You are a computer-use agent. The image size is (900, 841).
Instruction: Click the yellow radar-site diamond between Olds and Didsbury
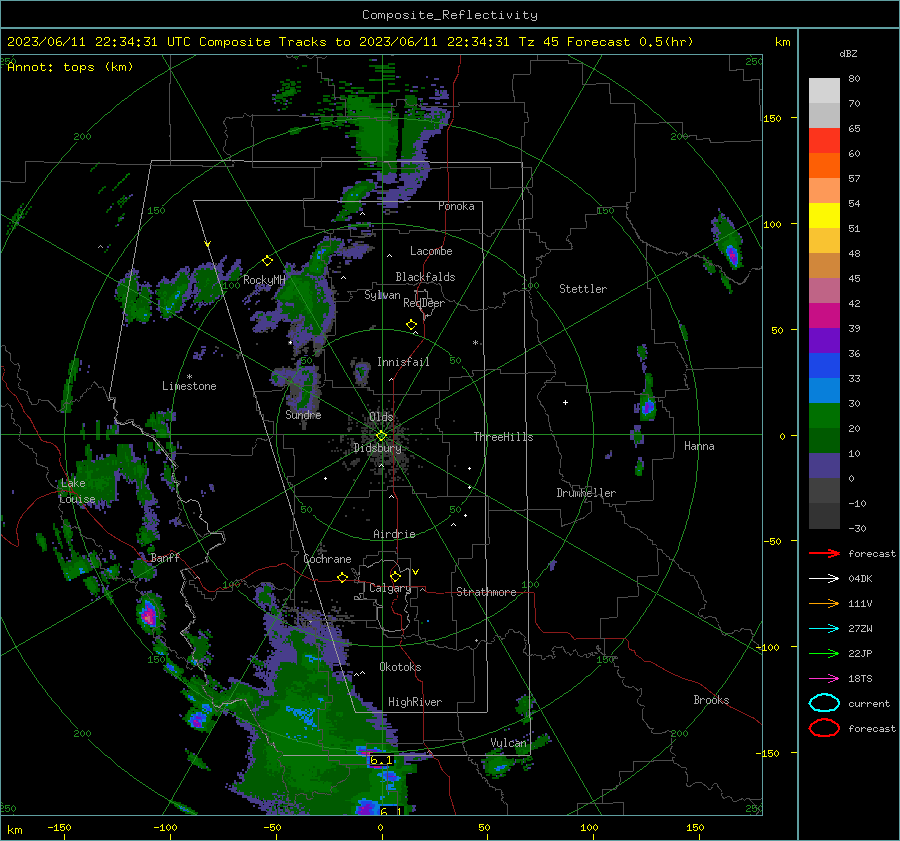381,436
